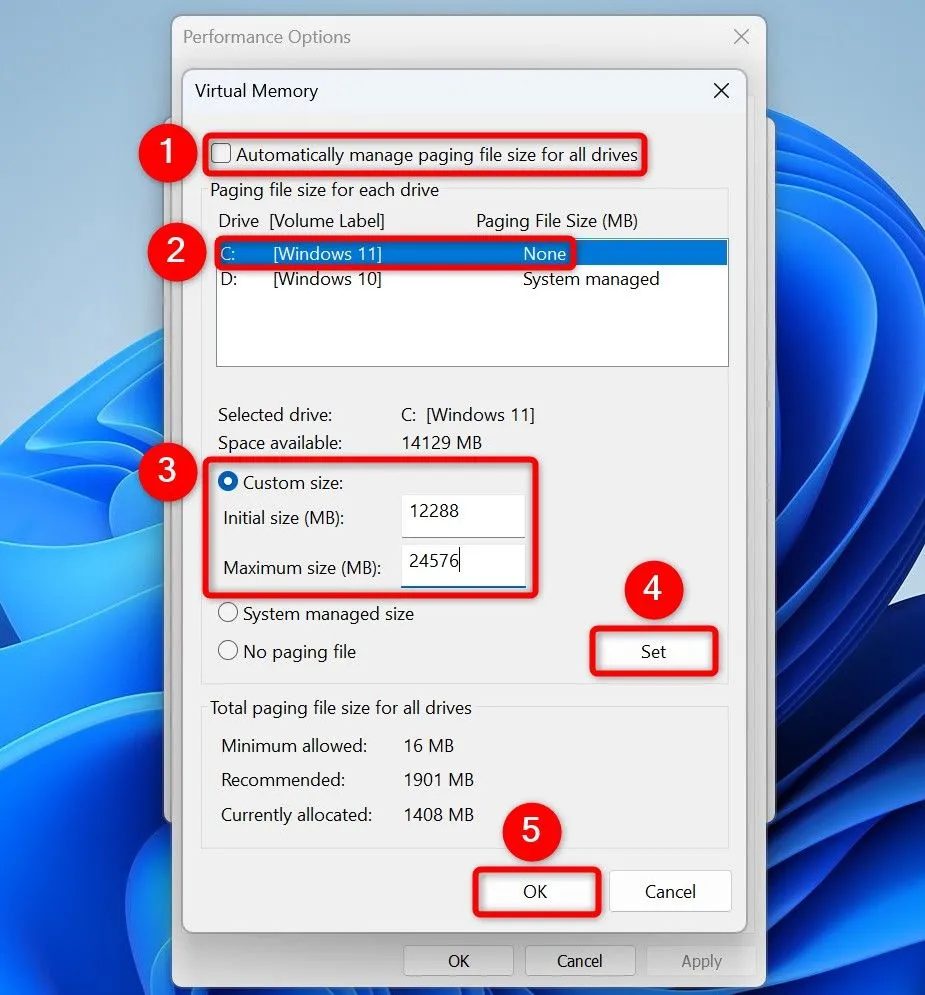The height and width of the screenshot is (995, 925).
Task: Confirm with OK in Virtual Memory dialog
Action: [535, 891]
